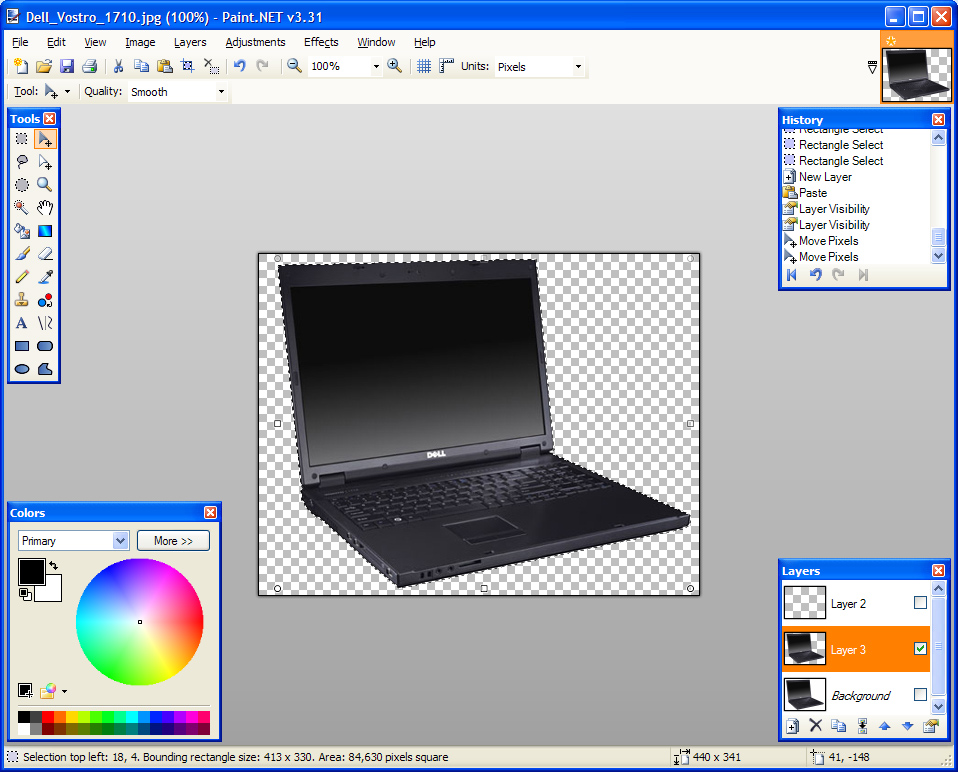Open the zoom percentage dropdown
This screenshot has height=772, width=958.
(x=376, y=67)
